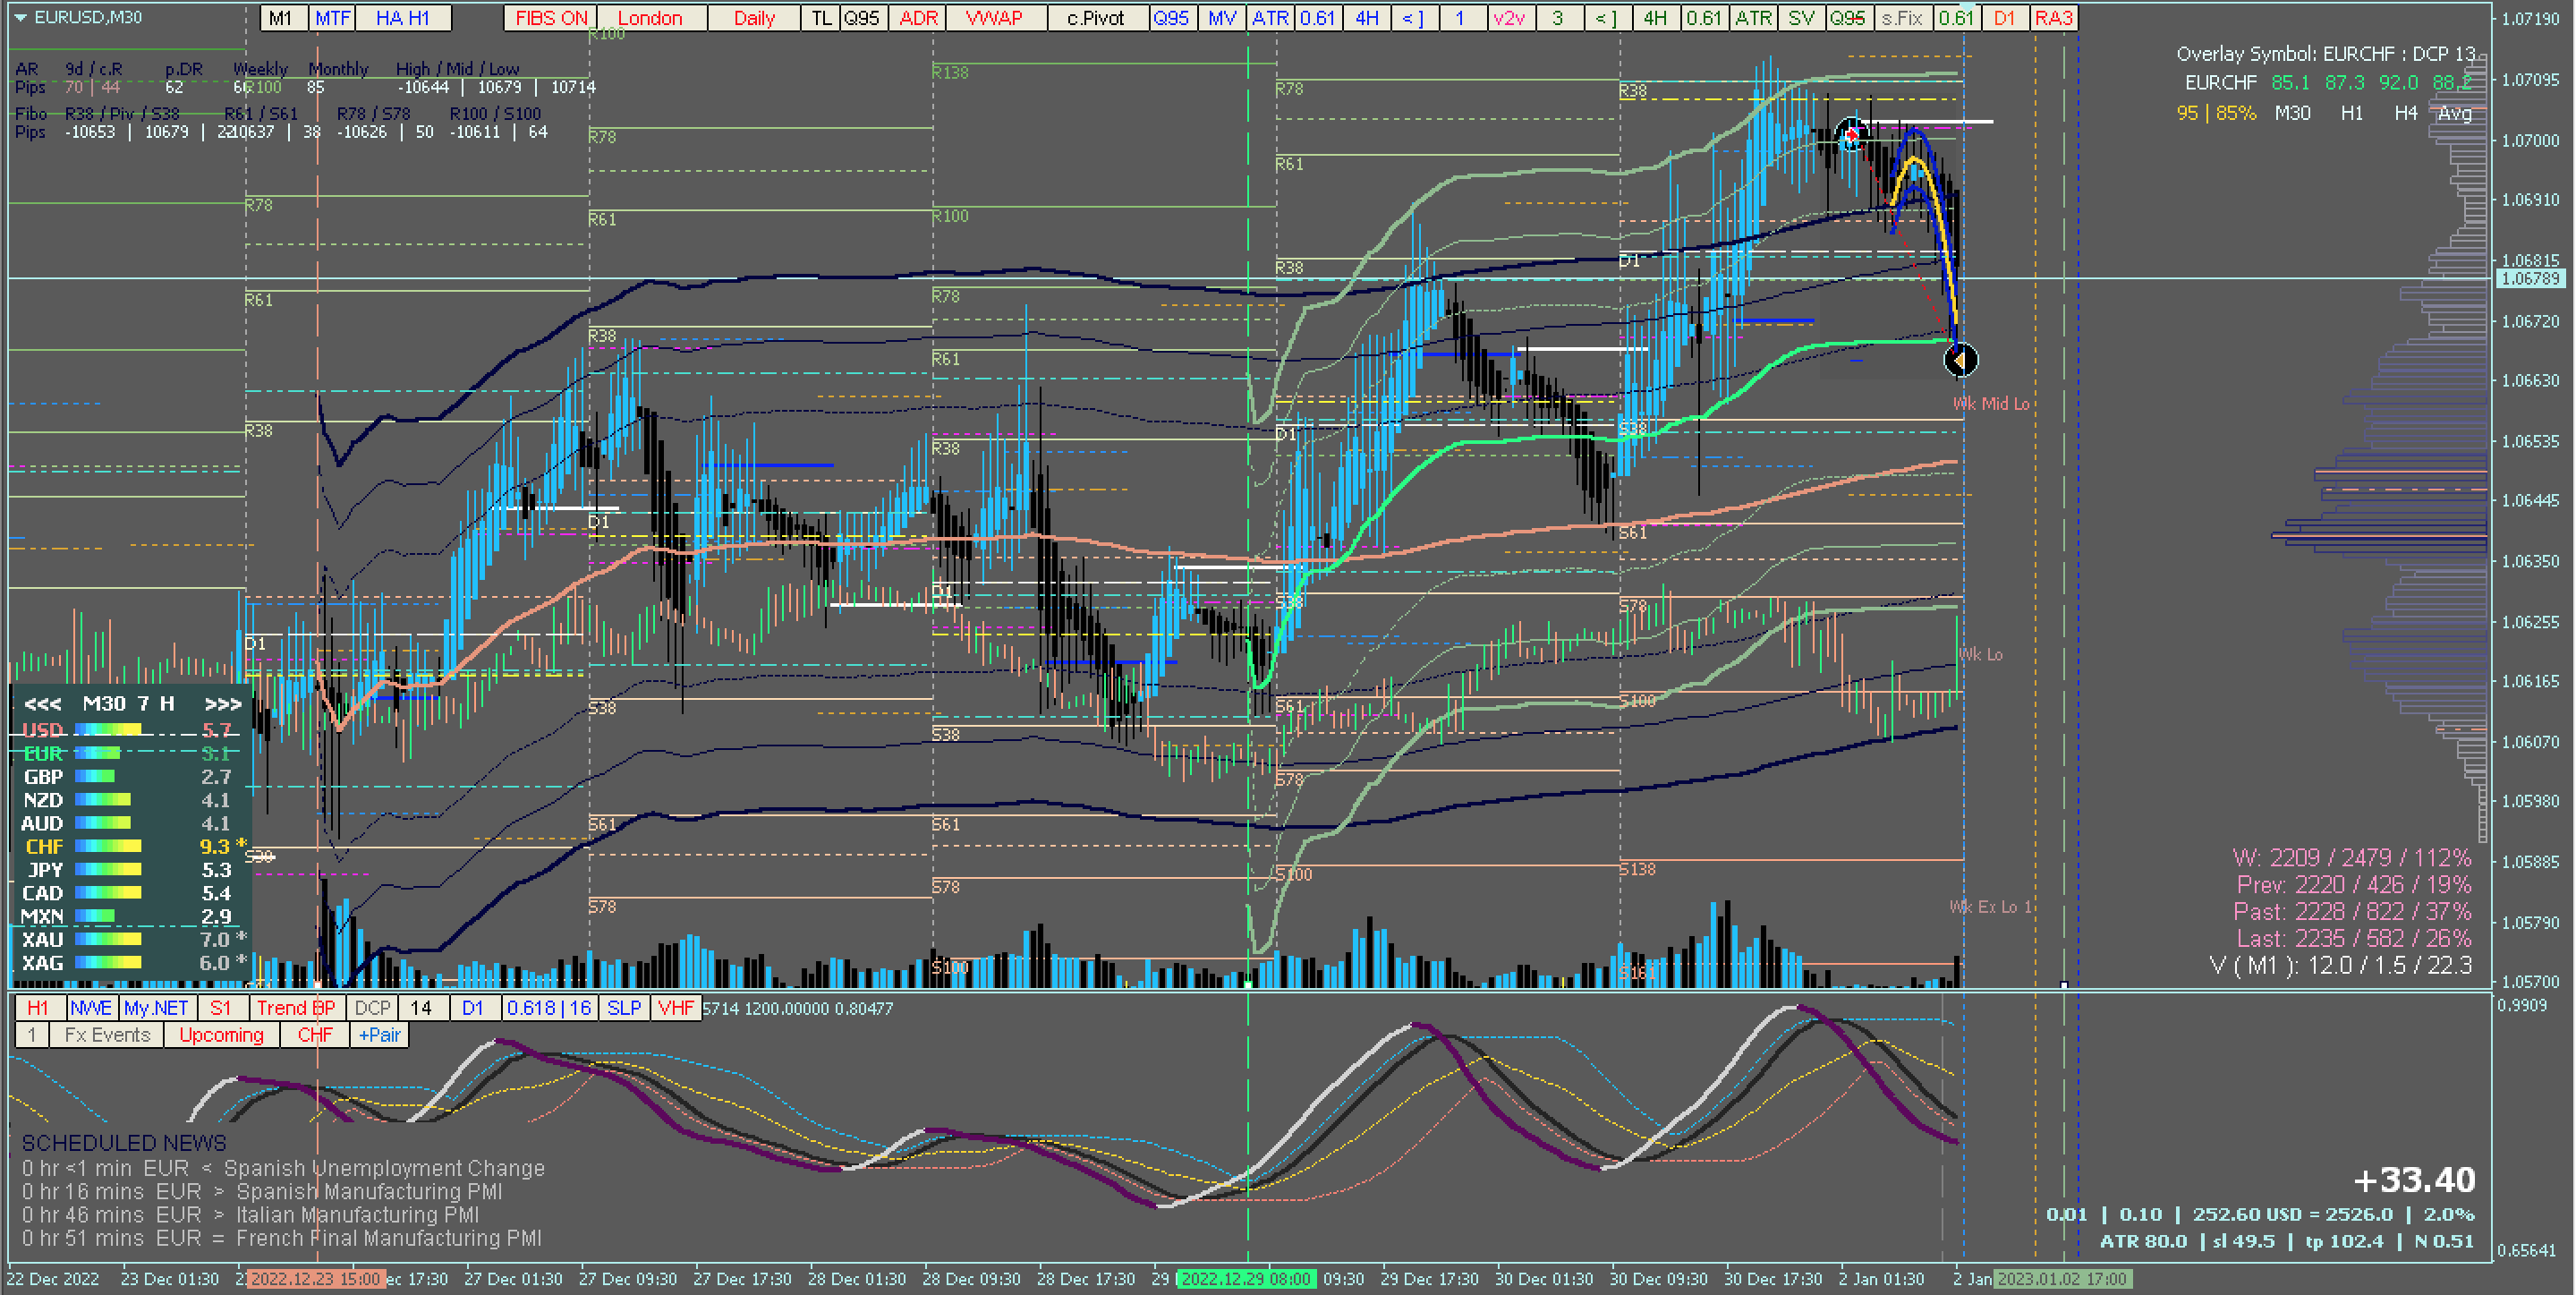
Task: Open the Daily period selector
Action: pos(754,18)
